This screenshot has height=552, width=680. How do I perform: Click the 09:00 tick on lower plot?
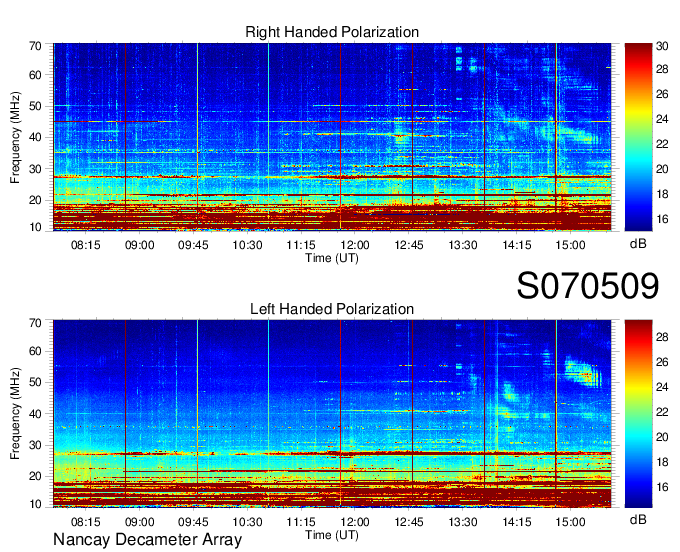click(140, 522)
